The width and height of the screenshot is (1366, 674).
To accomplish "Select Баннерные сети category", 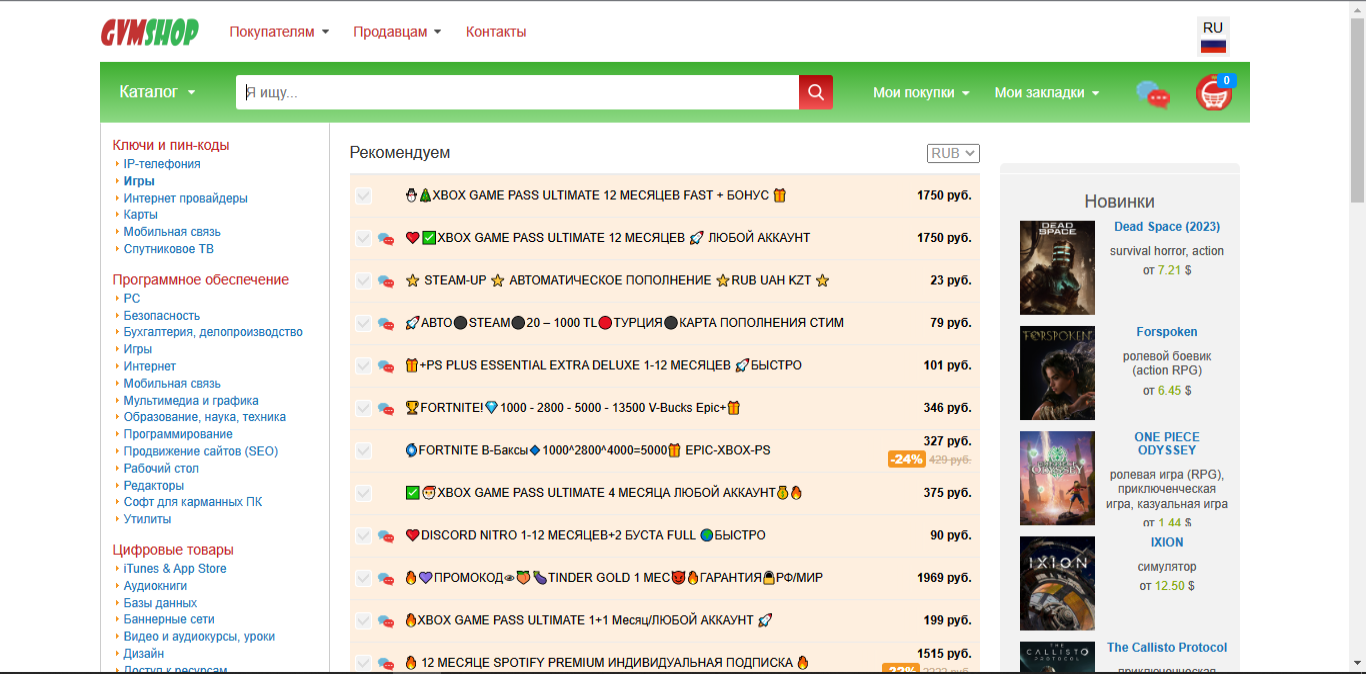I will click(x=169, y=620).
